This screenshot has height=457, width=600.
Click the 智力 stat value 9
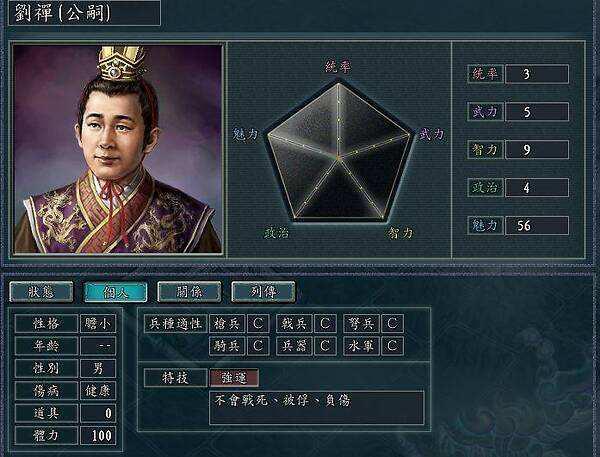pos(537,150)
